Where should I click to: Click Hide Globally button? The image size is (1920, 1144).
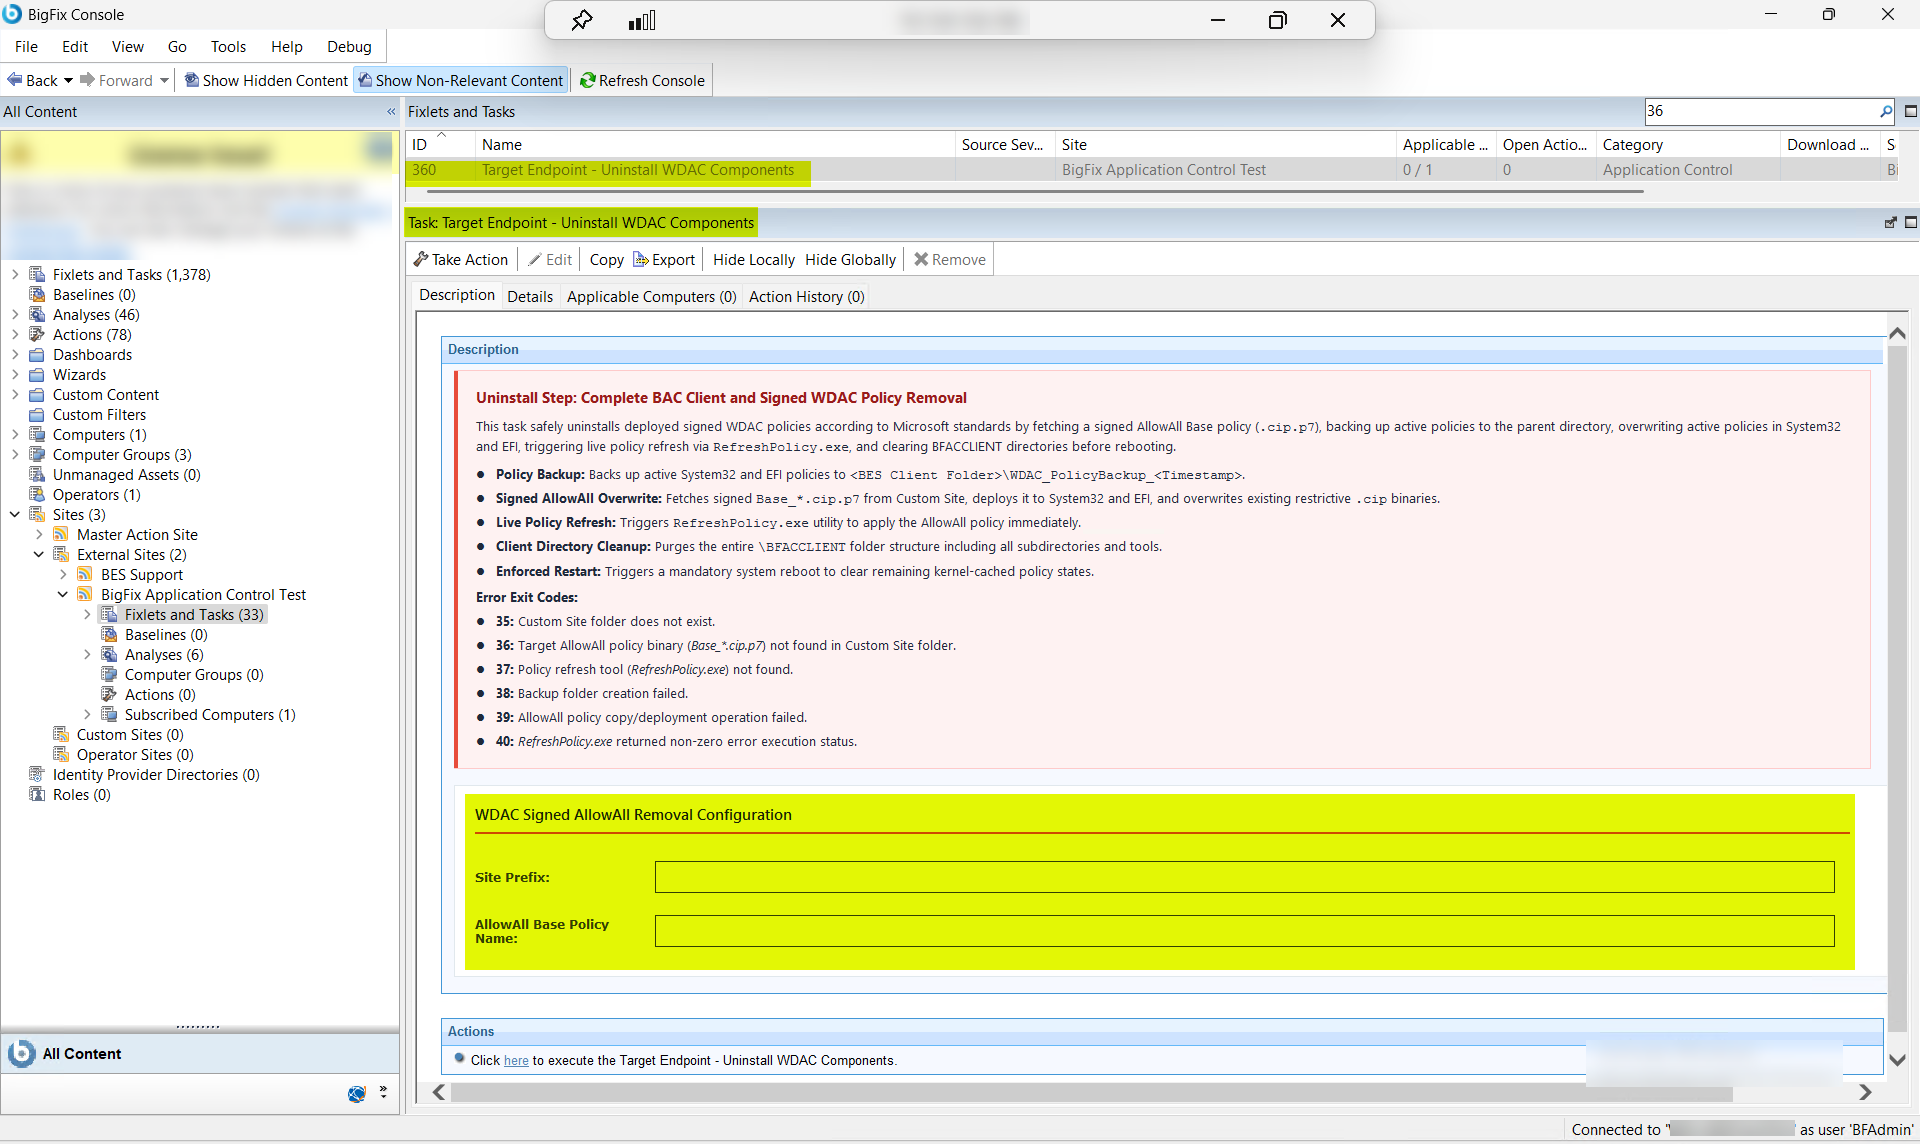[x=850, y=259]
